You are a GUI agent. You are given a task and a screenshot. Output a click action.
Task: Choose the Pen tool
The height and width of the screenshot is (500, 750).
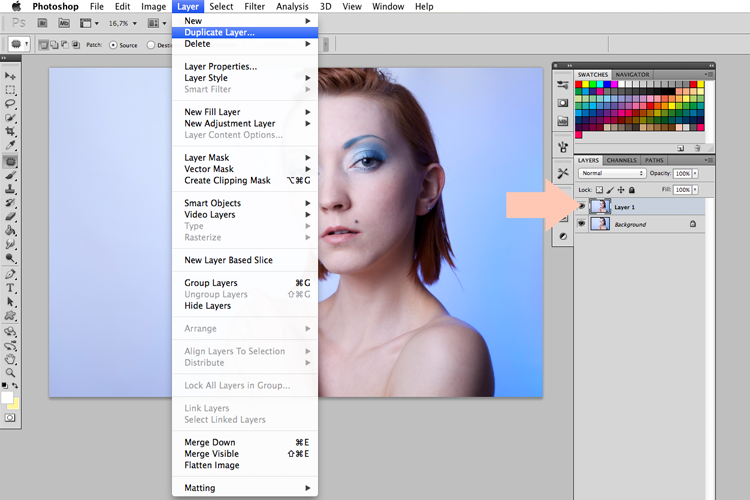point(10,274)
